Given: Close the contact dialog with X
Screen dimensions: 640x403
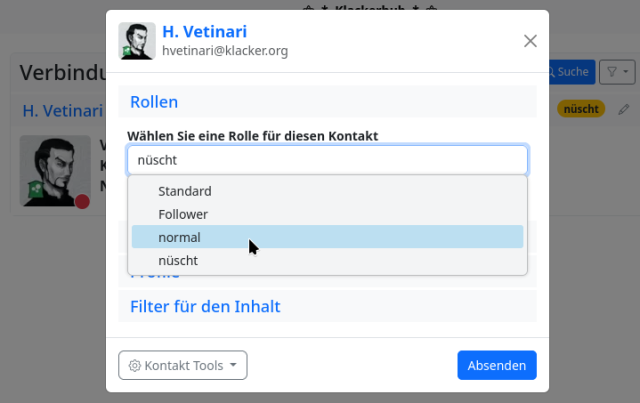Looking at the screenshot, I should click(x=530, y=41).
